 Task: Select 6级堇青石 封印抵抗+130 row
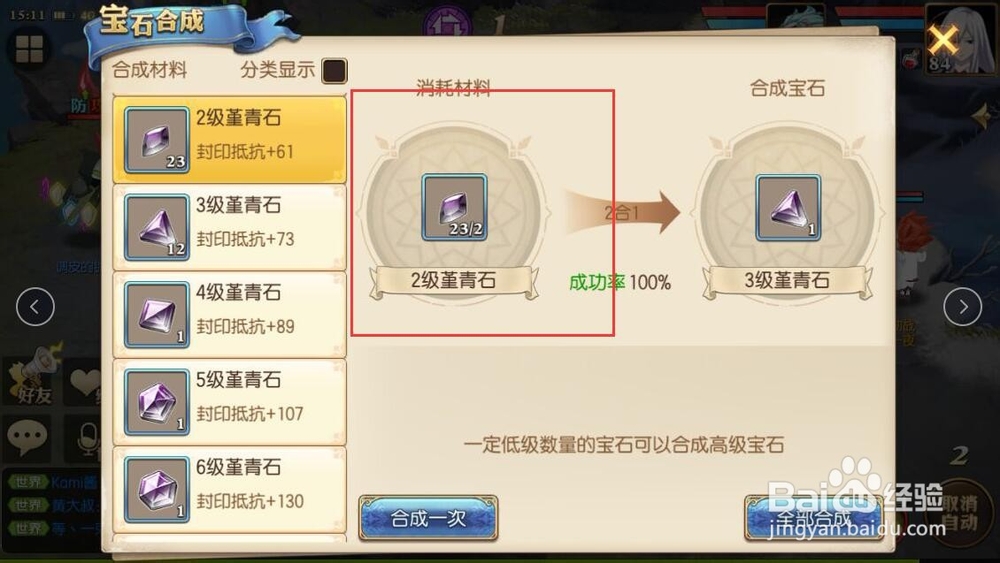coord(230,489)
